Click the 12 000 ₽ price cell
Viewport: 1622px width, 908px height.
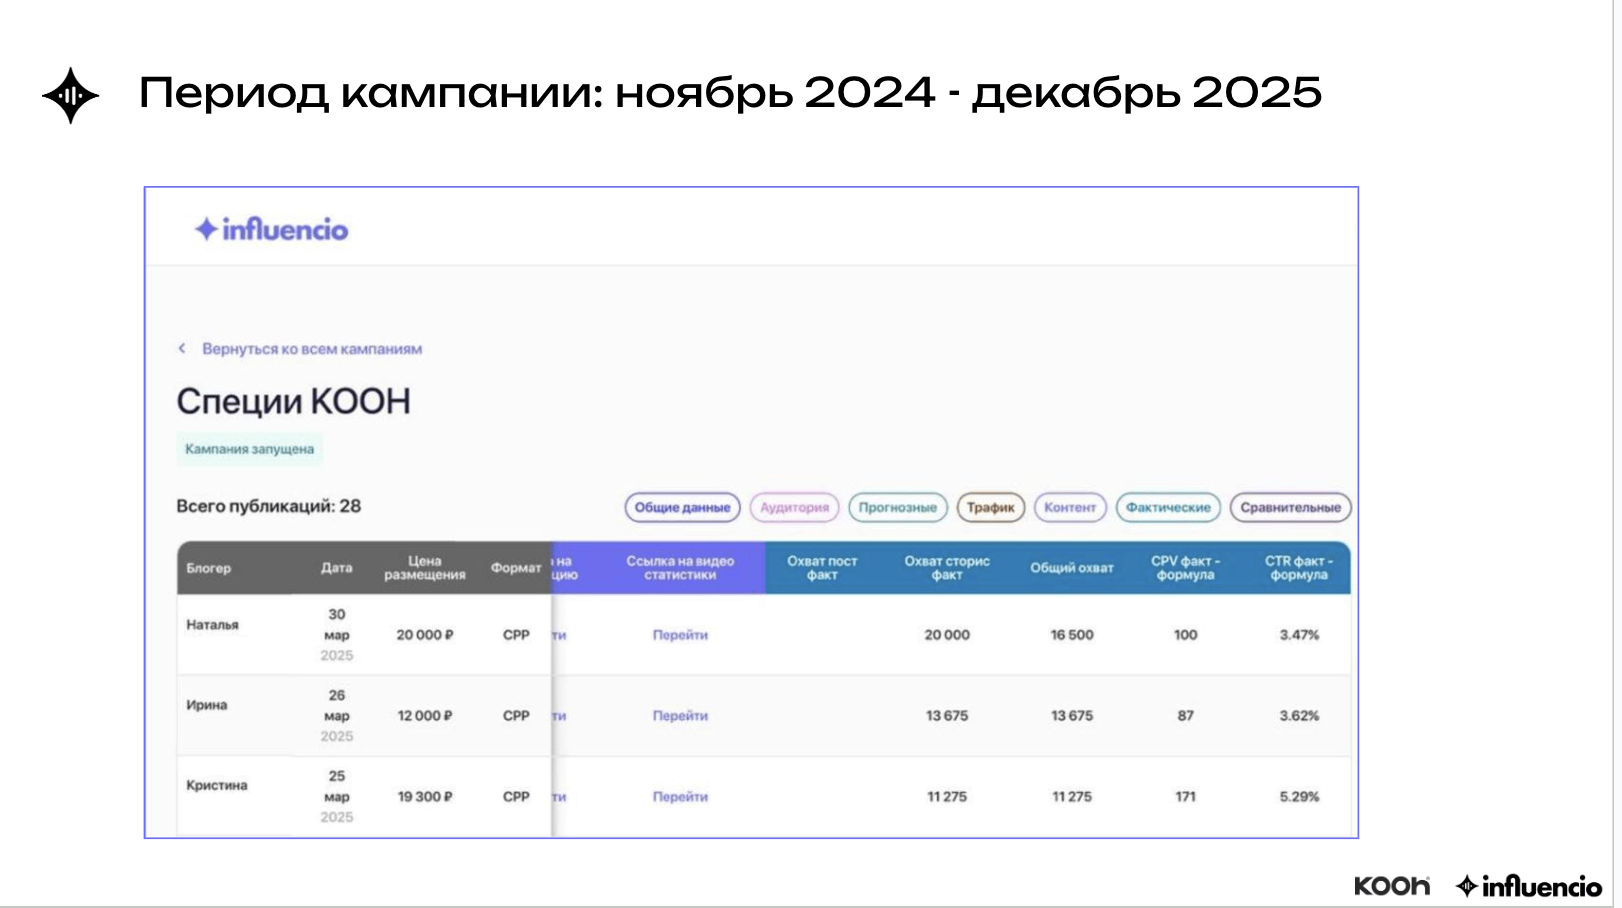(425, 716)
